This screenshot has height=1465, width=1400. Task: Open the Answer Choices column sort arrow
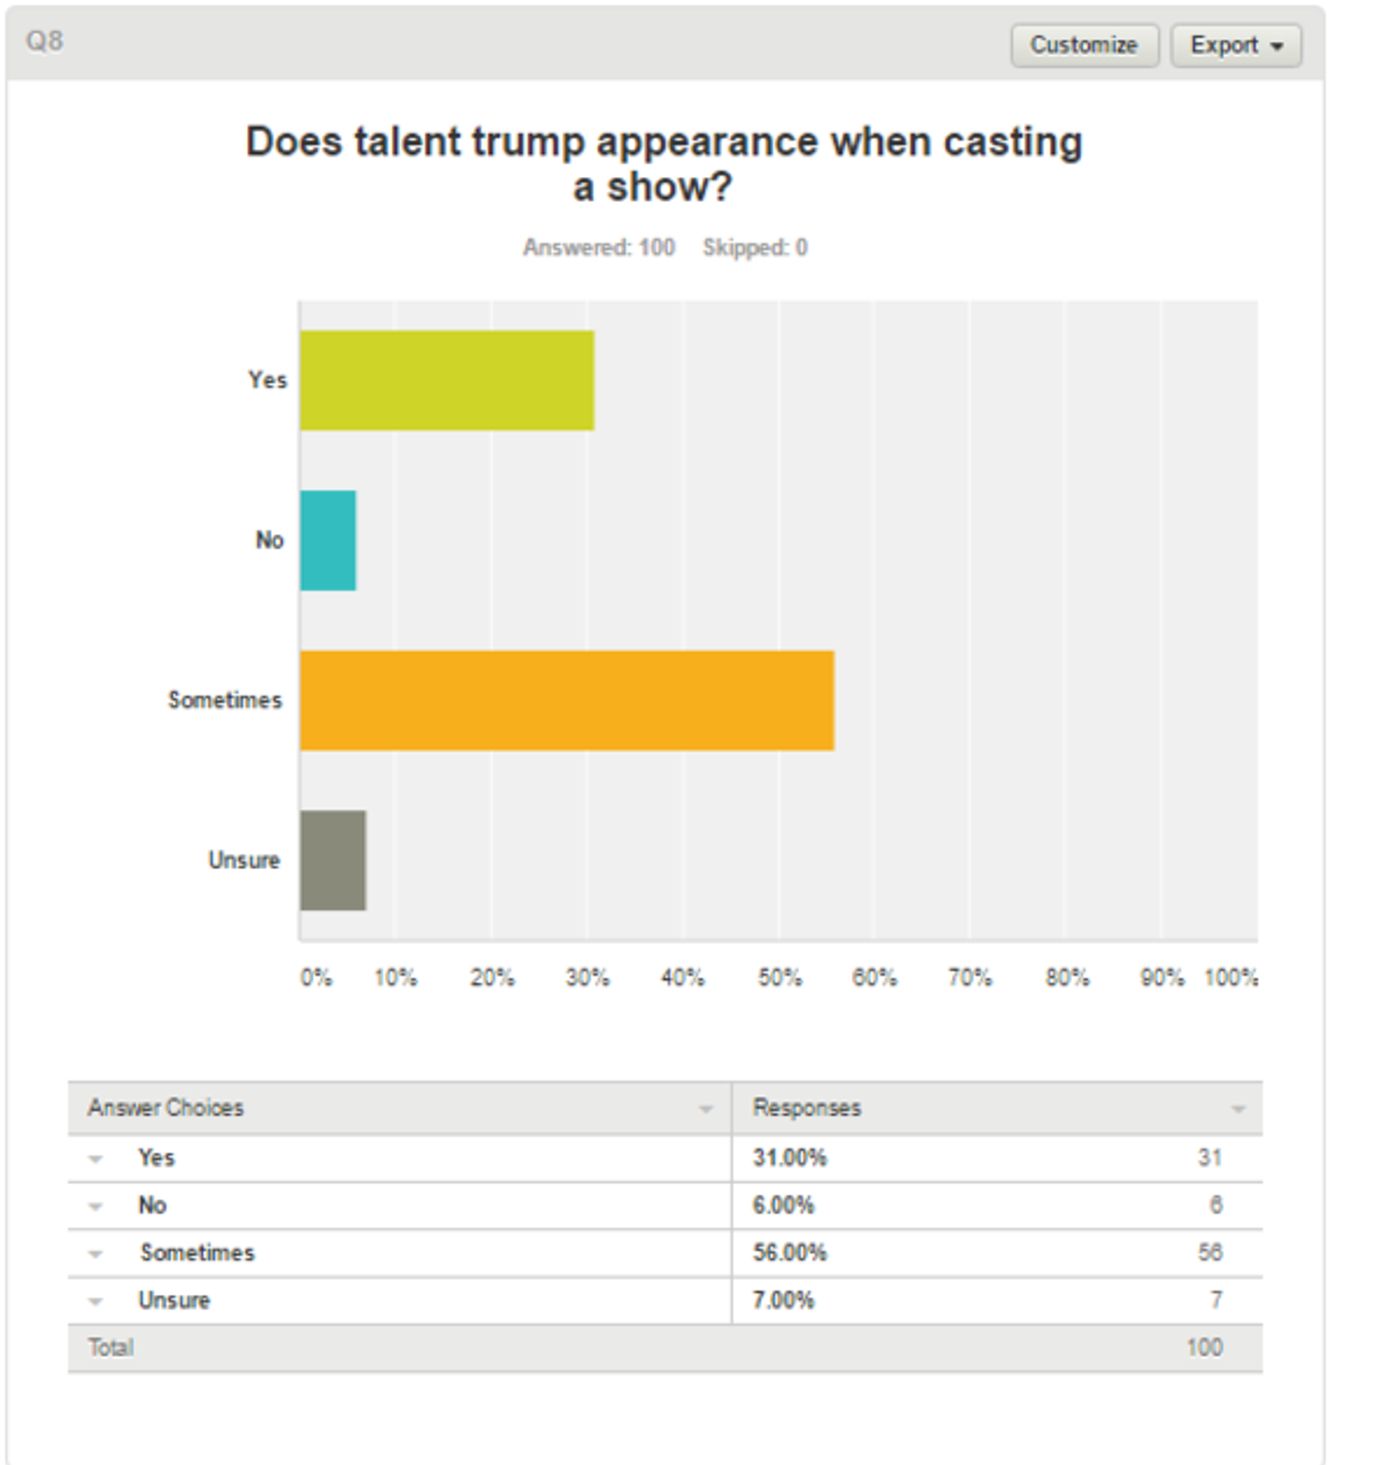click(705, 1109)
